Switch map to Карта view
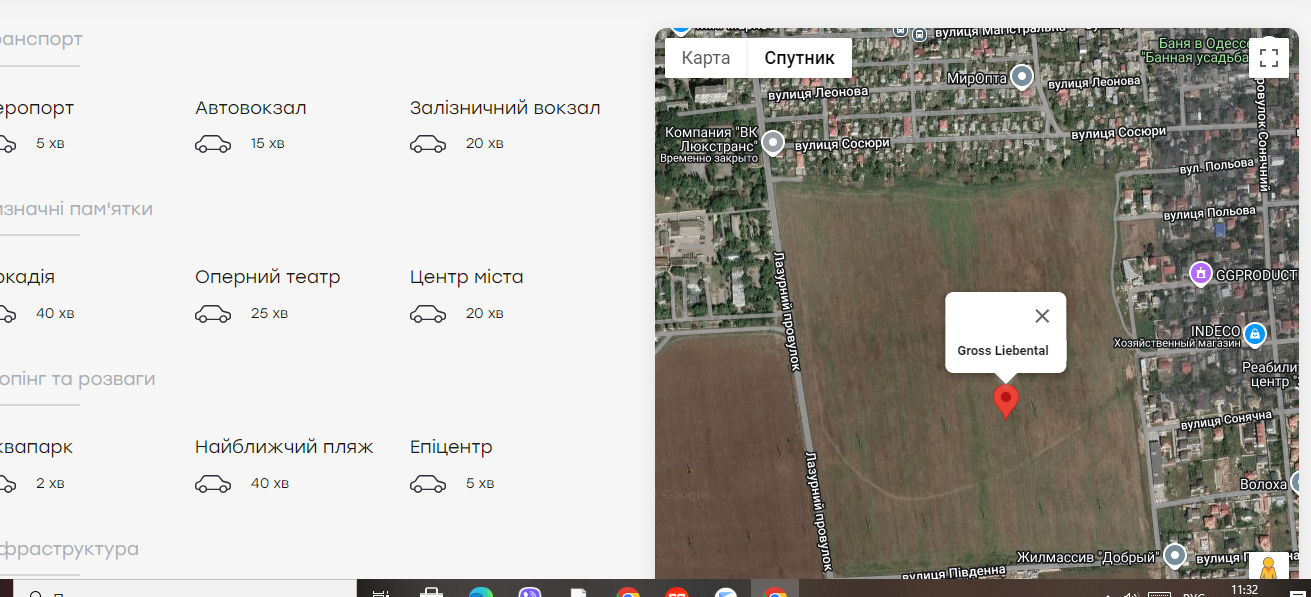This screenshot has width=1311, height=597. (706, 58)
